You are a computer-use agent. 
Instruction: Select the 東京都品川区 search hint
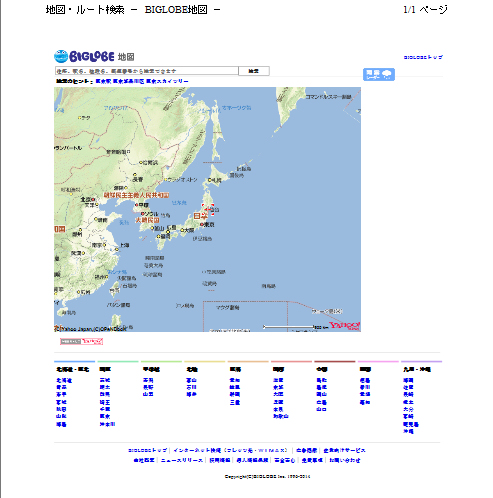click(x=128, y=81)
